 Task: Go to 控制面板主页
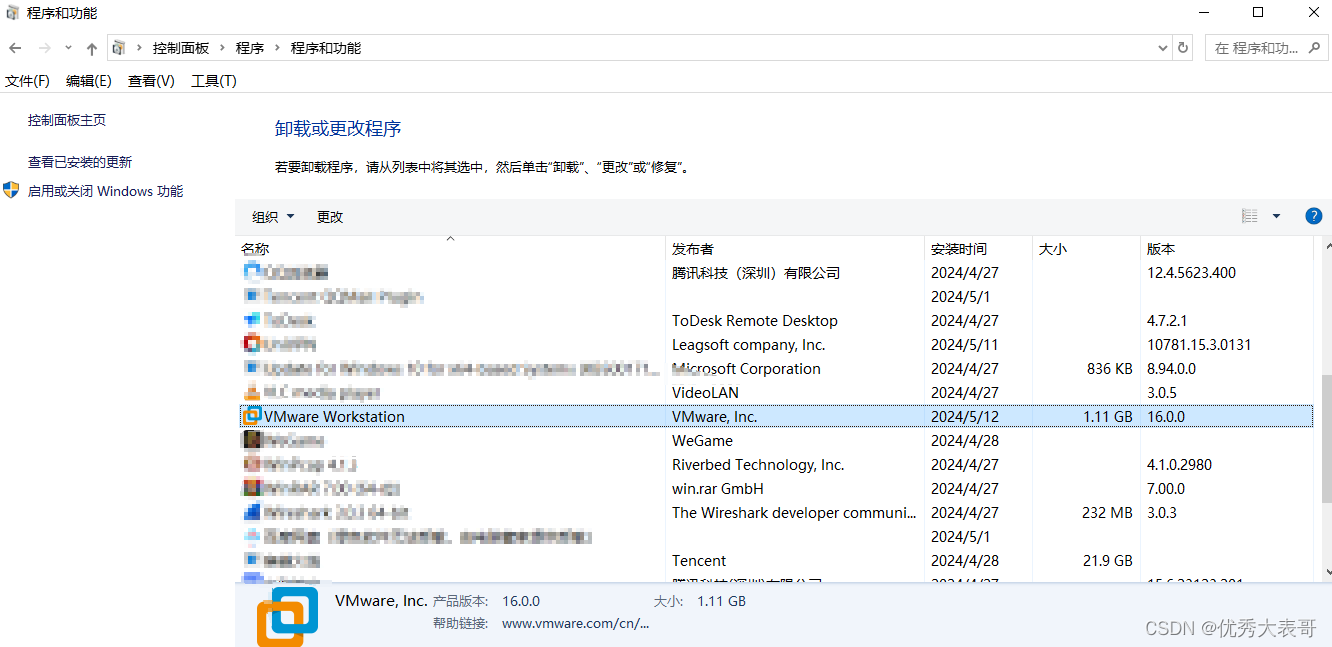pos(67,120)
